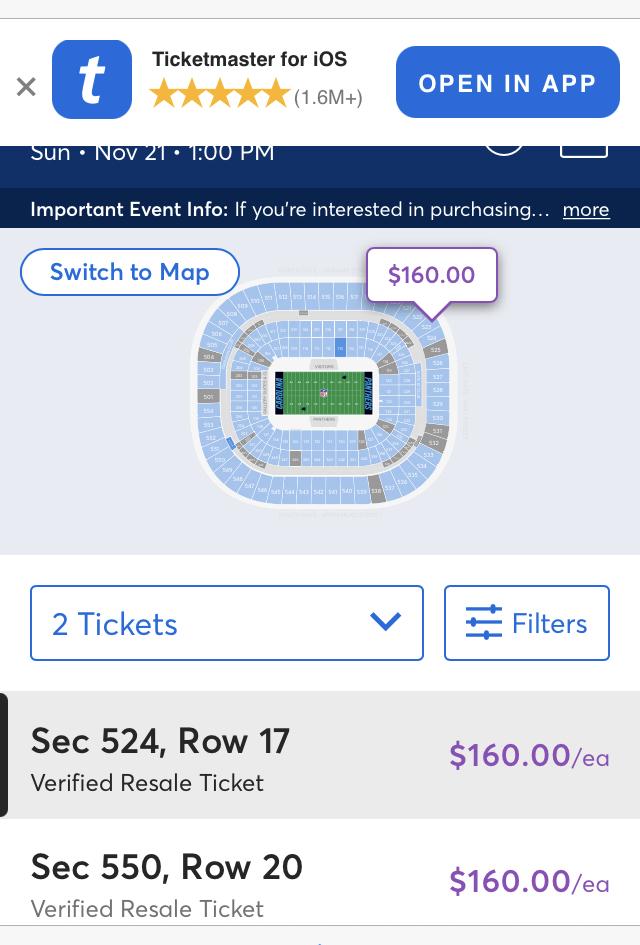Tap the Ticketmaster app icon
The height and width of the screenshot is (945, 640).
coord(92,80)
